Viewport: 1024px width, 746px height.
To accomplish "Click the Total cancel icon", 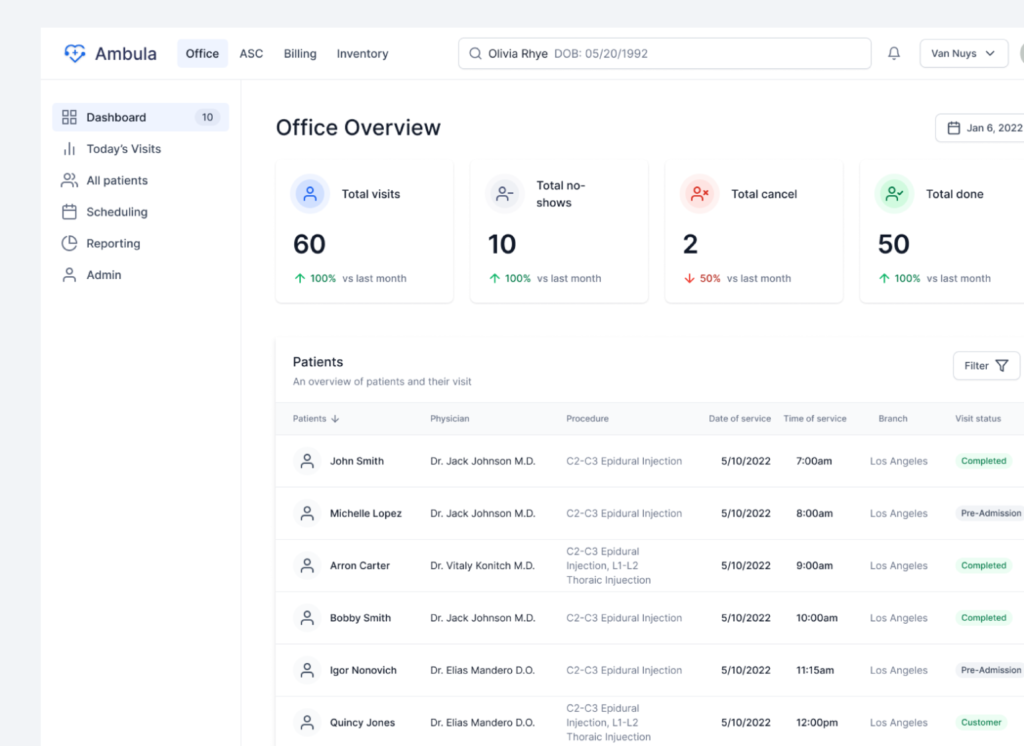I will pyautogui.click(x=700, y=194).
